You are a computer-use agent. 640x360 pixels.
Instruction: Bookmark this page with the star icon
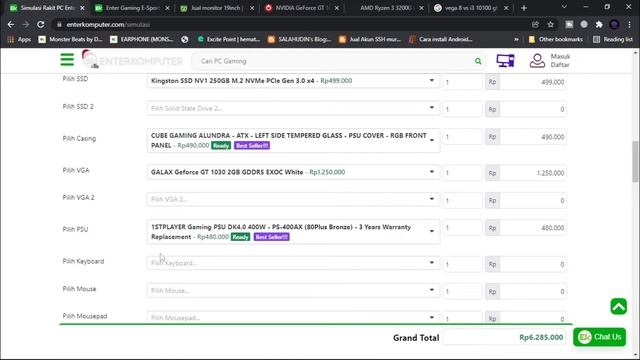point(551,24)
